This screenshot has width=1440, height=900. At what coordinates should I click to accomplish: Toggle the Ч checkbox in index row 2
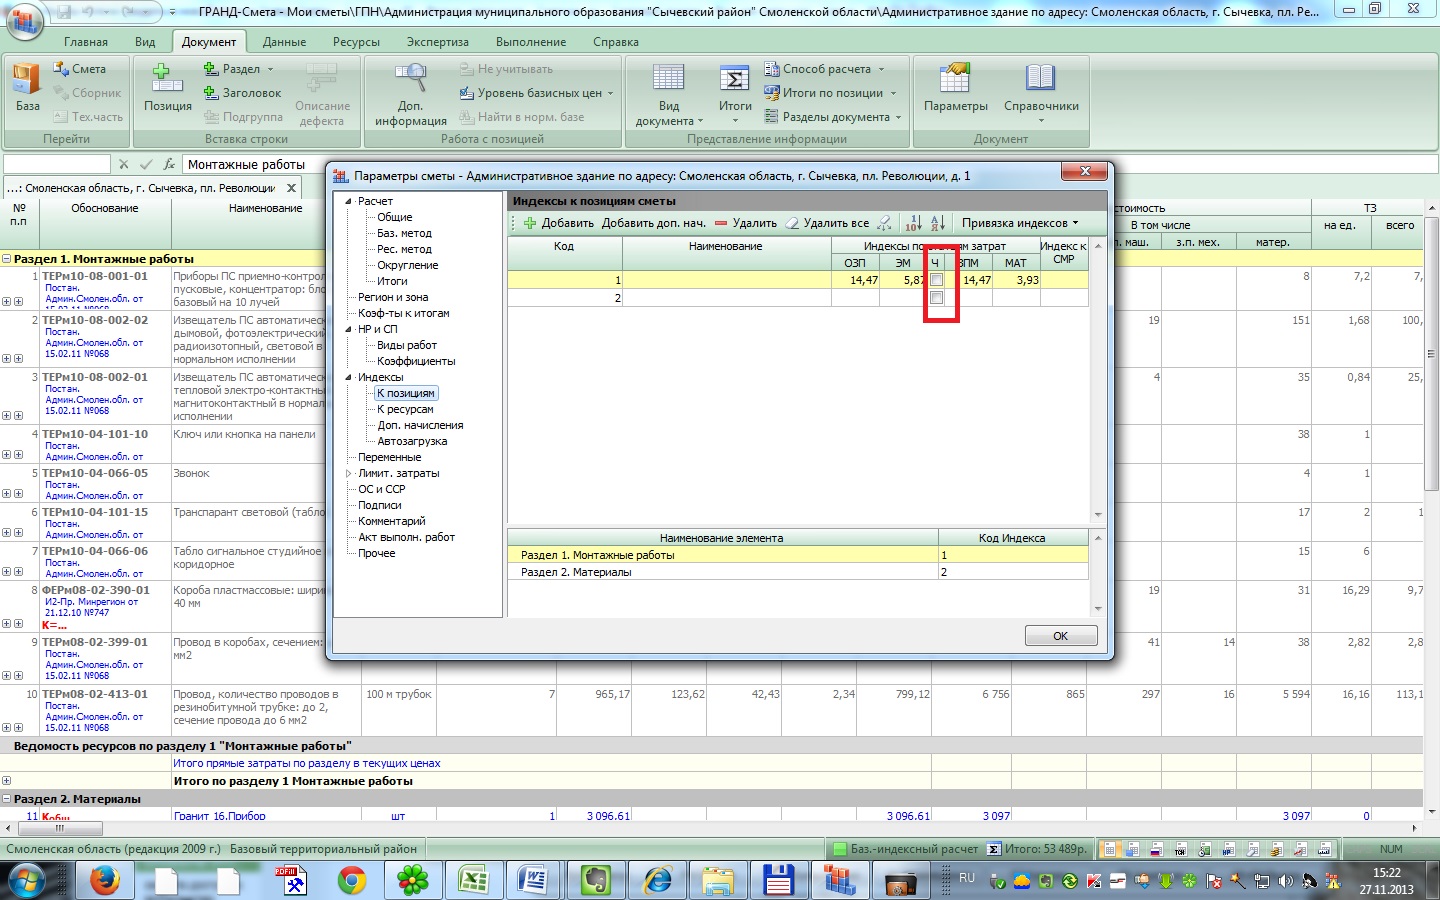click(936, 298)
